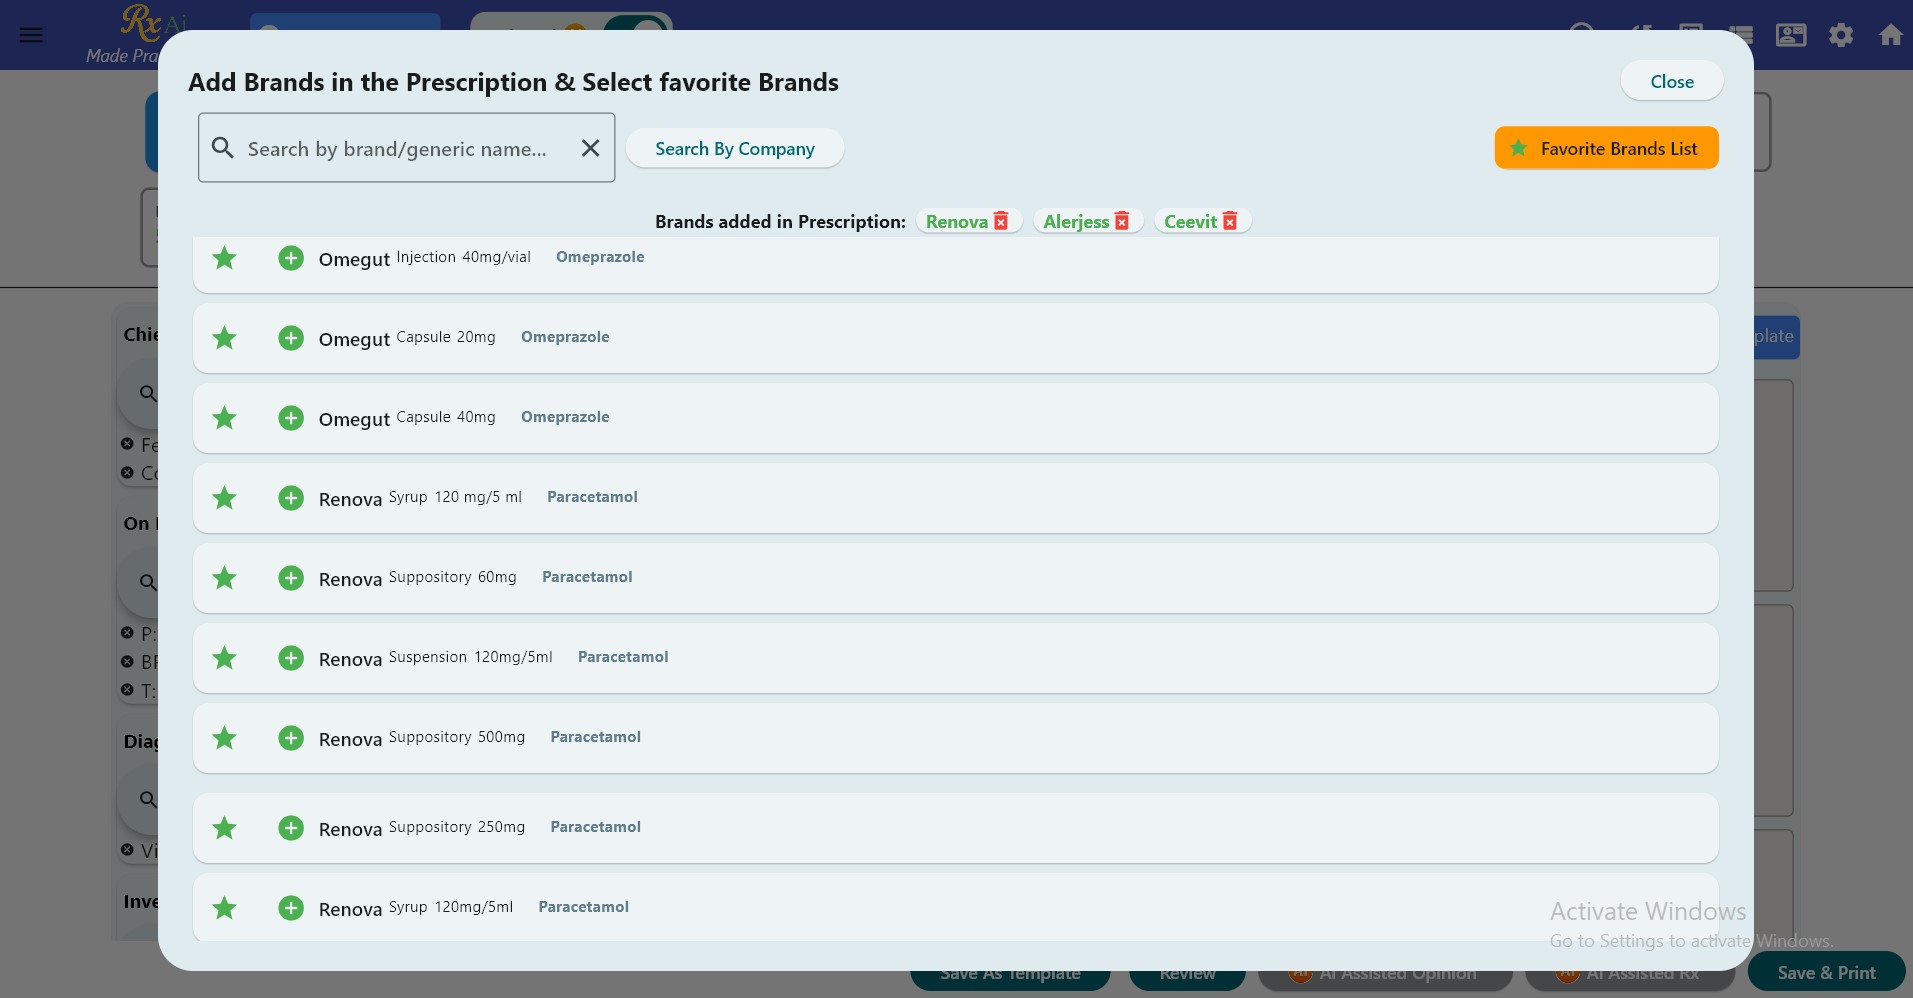Click plus icon for Omegut Capsule 20mg

[x=290, y=338]
